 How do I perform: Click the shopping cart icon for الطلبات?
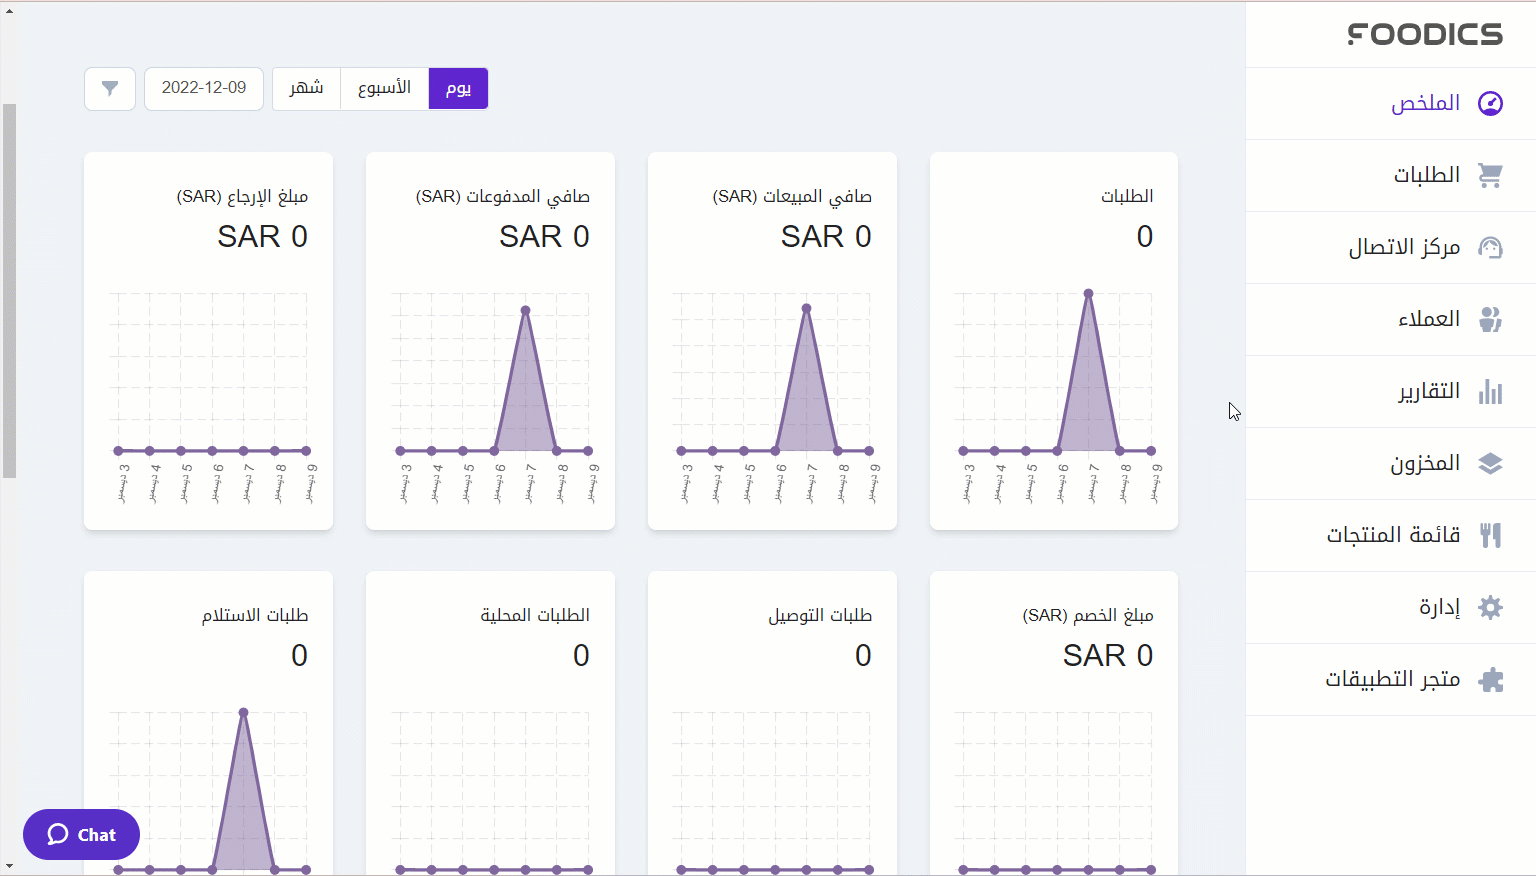[x=1490, y=176]
